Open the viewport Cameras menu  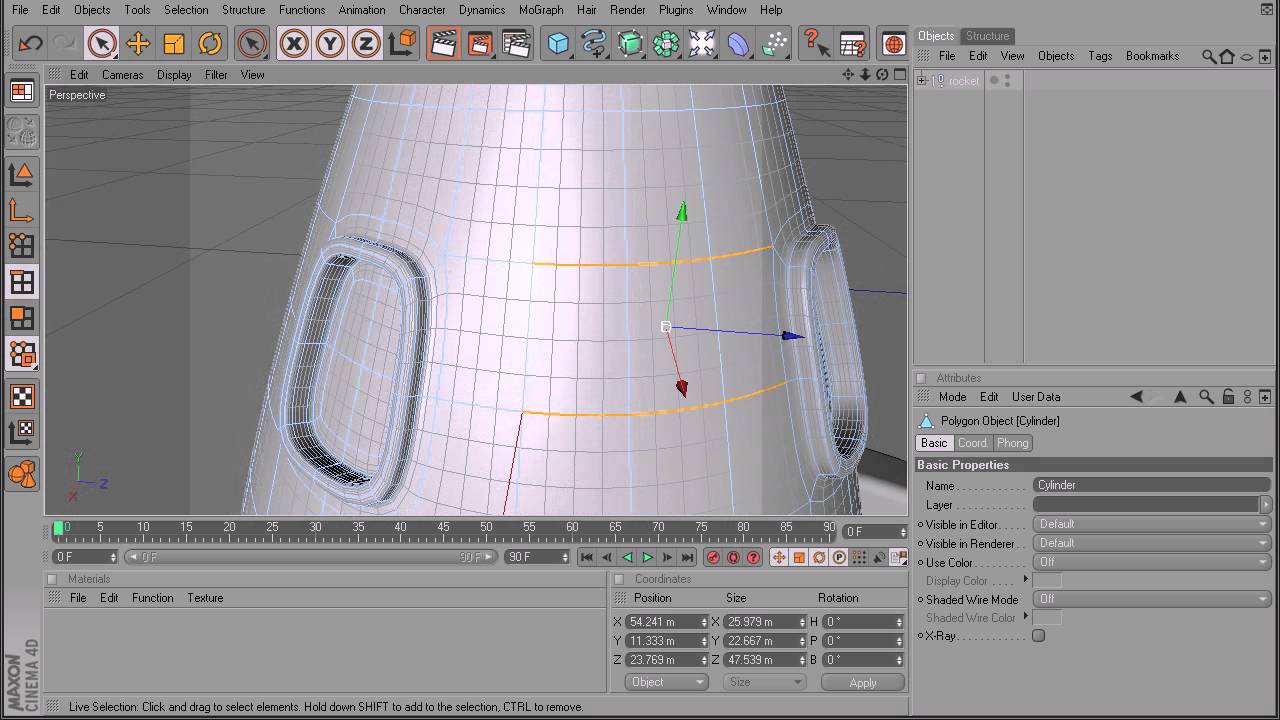122,75
